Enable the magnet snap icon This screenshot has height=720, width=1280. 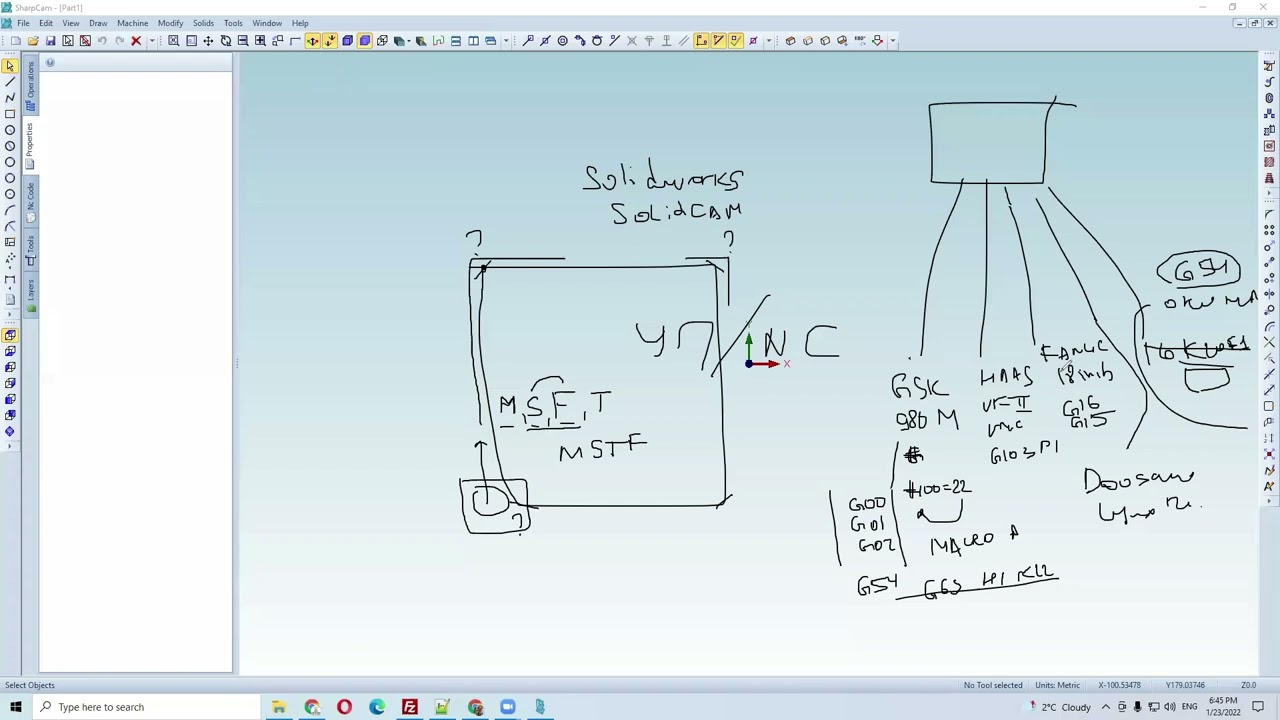(x=579, y=41)
